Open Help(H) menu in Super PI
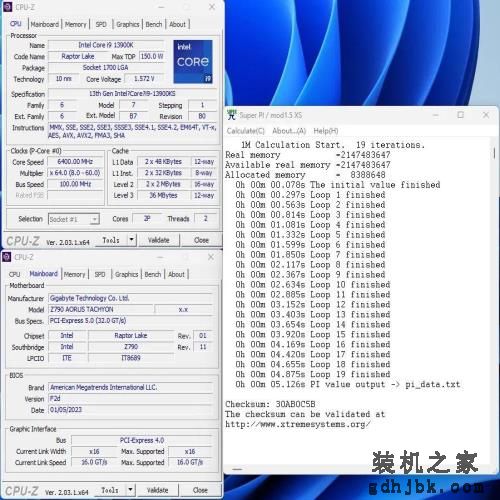The image size is (500, 500). 326,131
